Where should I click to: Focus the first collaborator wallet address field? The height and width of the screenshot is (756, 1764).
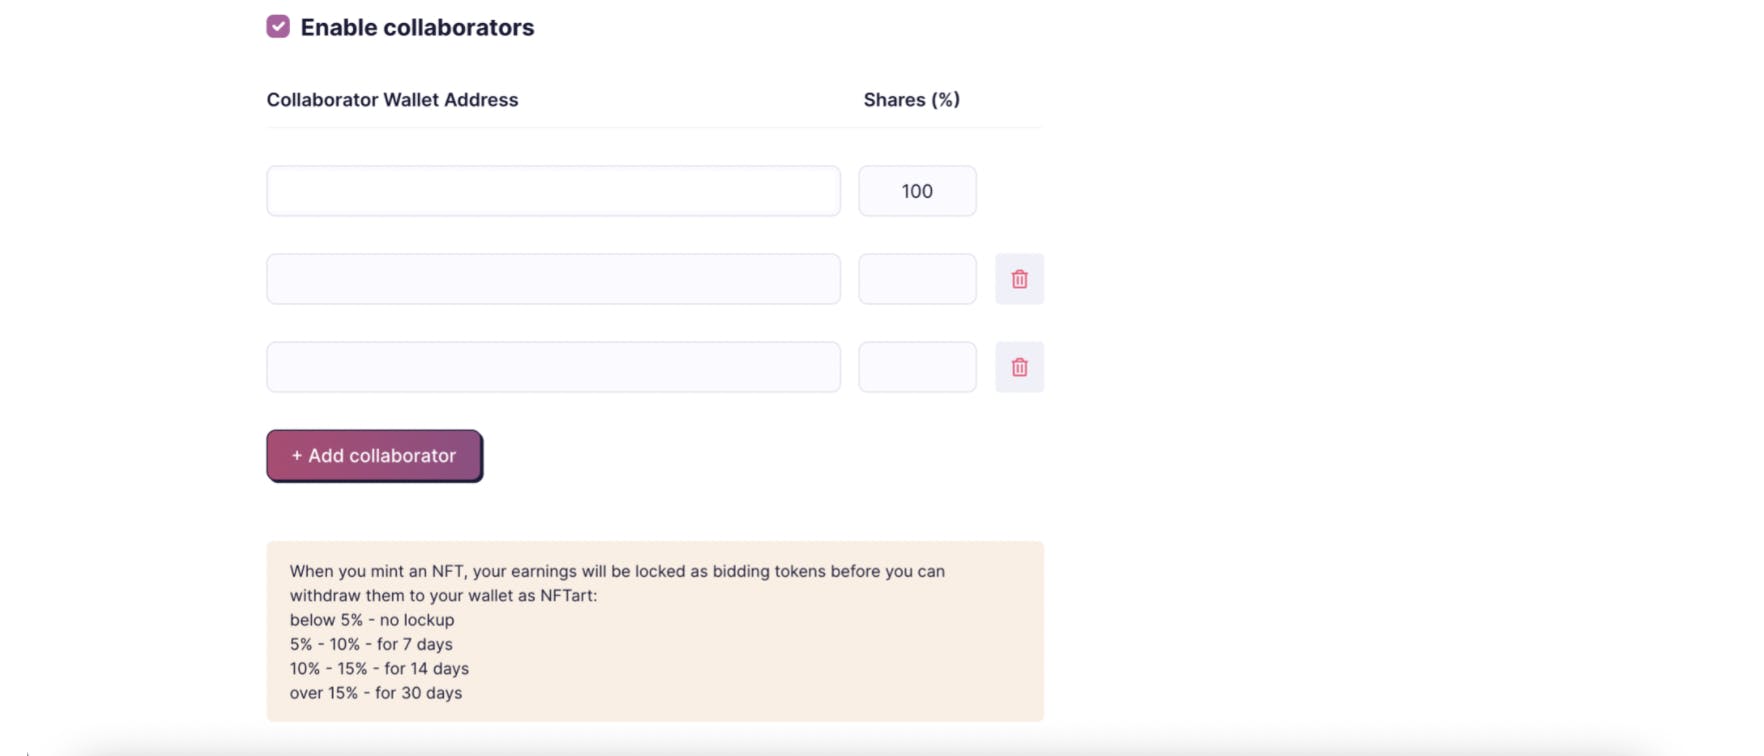553,191
